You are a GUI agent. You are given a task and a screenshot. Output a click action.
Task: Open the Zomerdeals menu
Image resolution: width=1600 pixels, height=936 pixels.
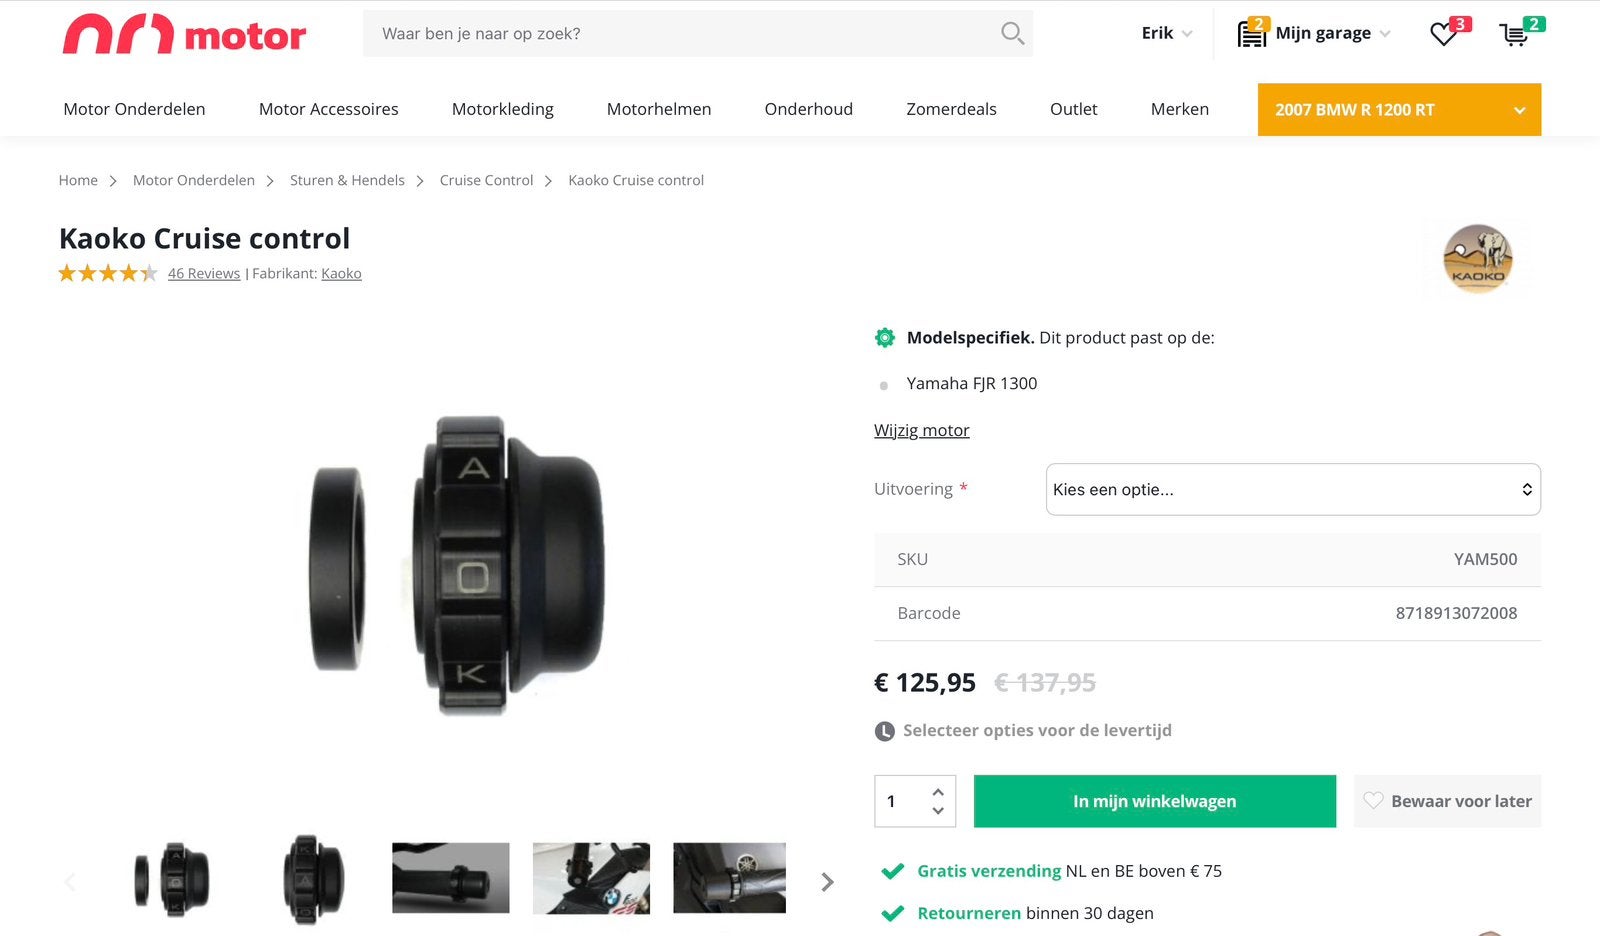[951, 109]
